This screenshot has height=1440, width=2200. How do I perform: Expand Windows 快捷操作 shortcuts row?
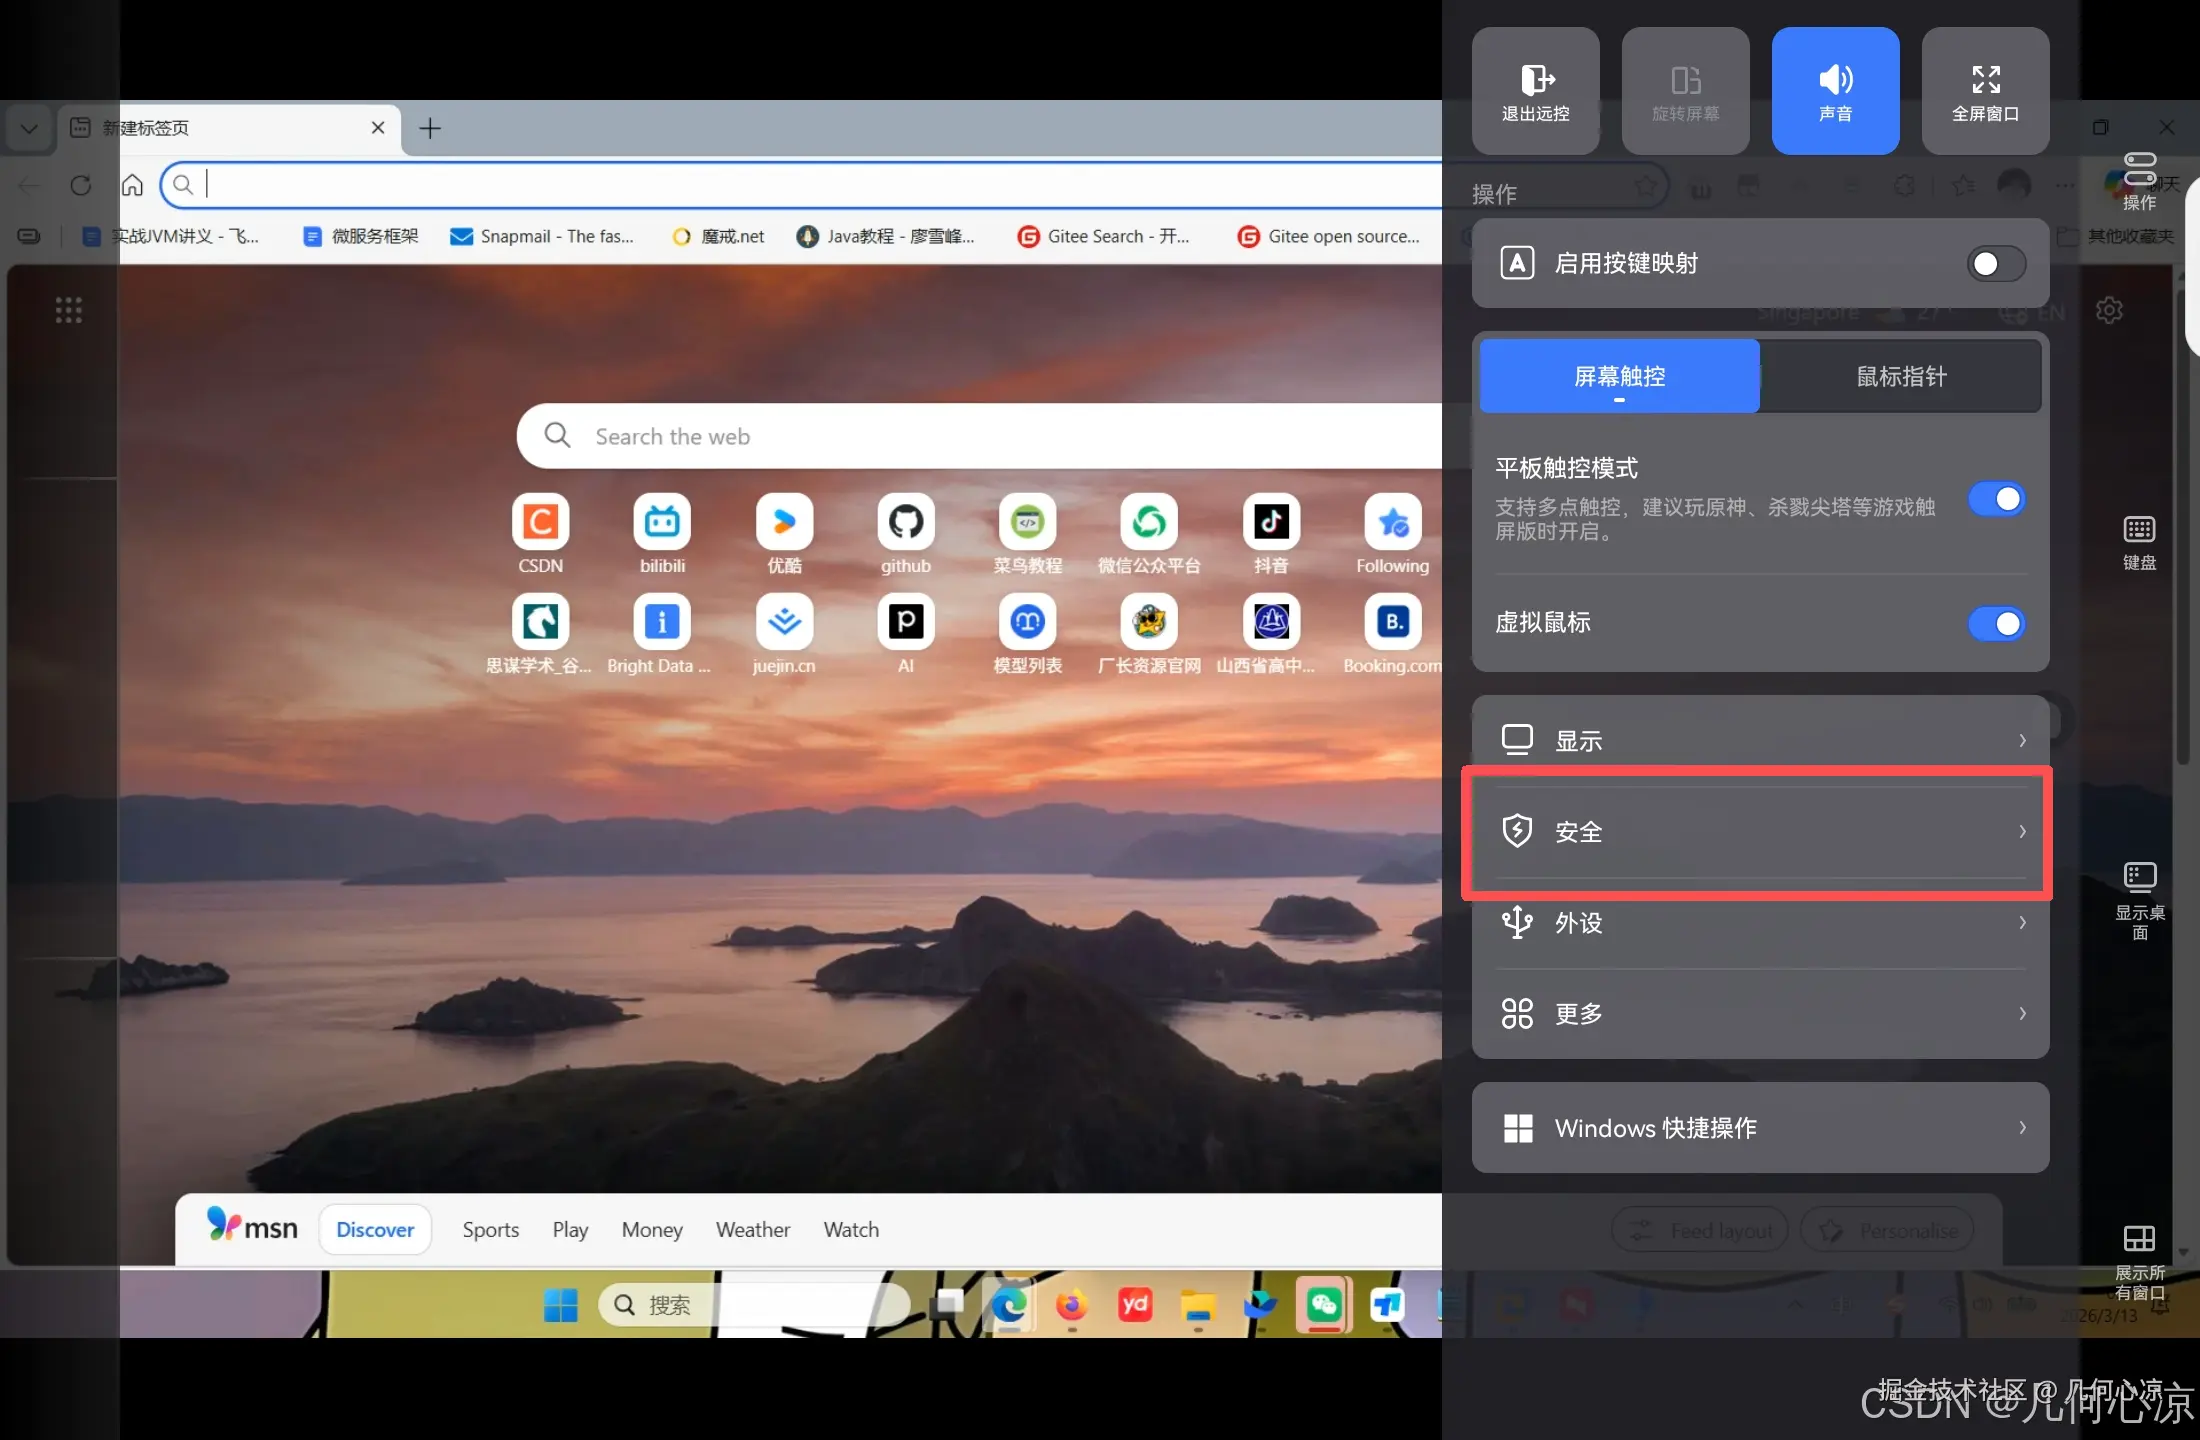tap(1760, 1128)
